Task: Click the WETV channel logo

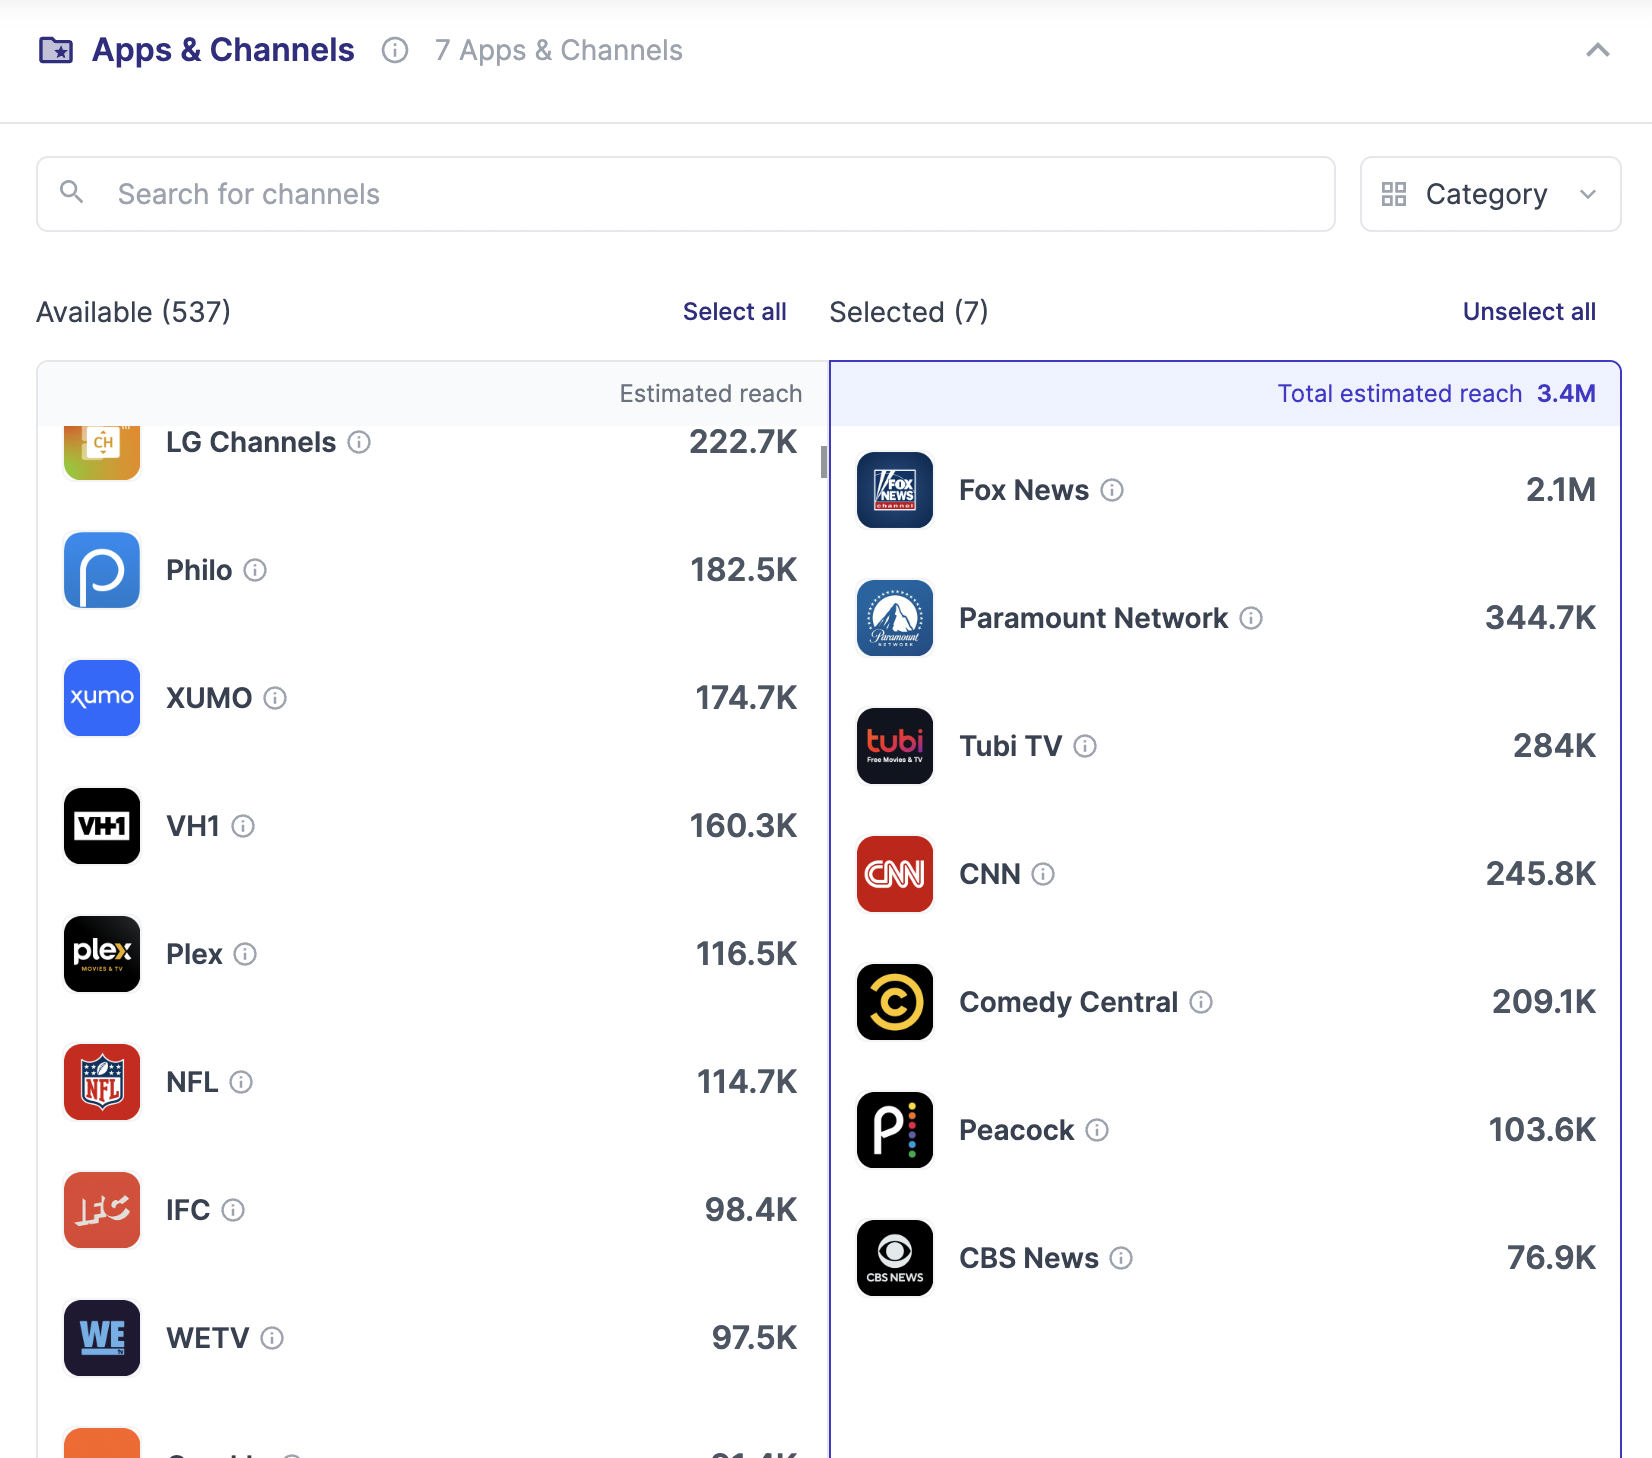Action: (102, 1338)
